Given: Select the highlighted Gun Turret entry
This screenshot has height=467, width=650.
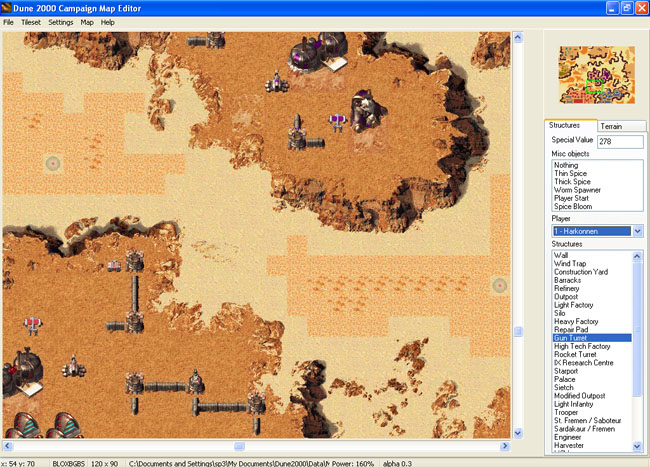Looking at the screenshot, I should coord(592,338).
